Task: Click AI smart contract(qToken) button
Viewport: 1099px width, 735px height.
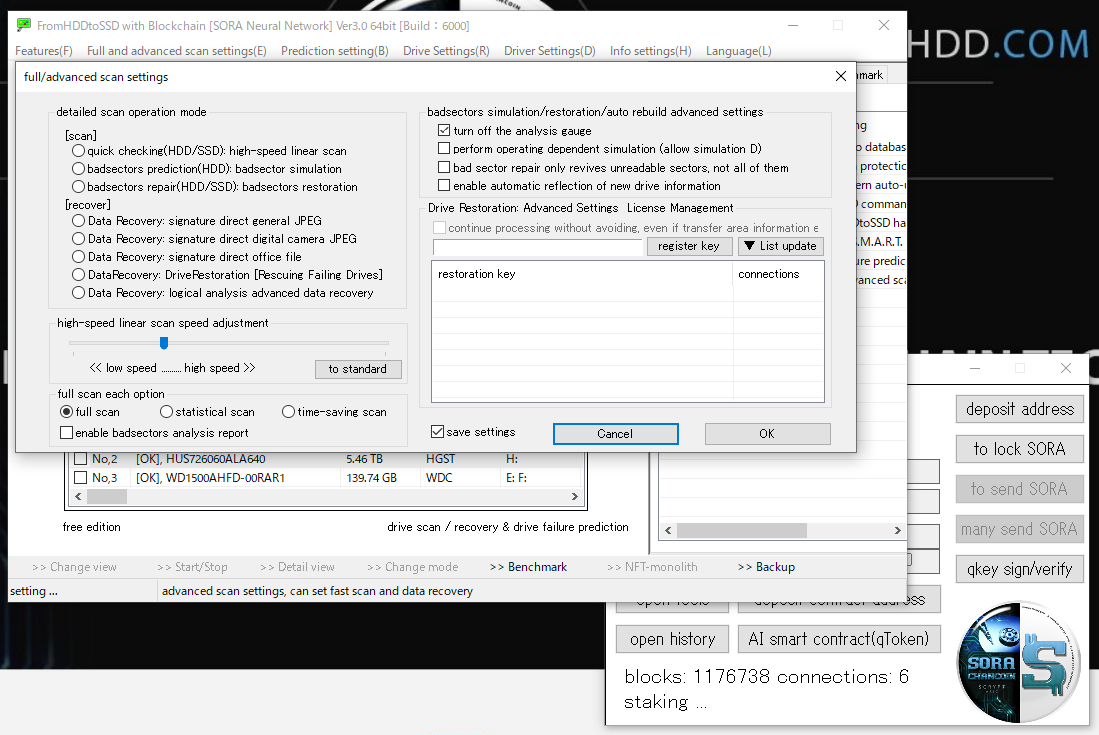Action: [839, 639]
